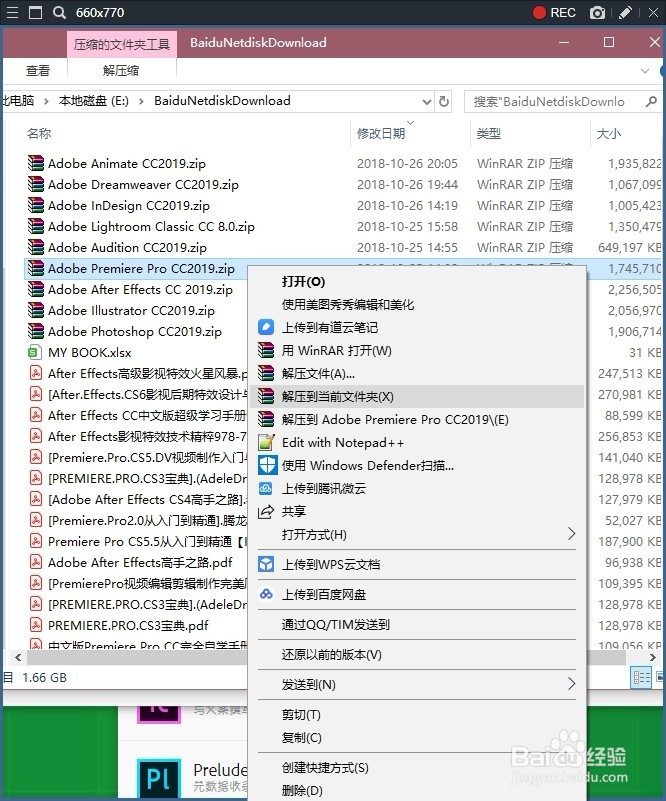Take a screenshot with the camera icon
This screenshot has height=801, width=666.
[597, 13]
